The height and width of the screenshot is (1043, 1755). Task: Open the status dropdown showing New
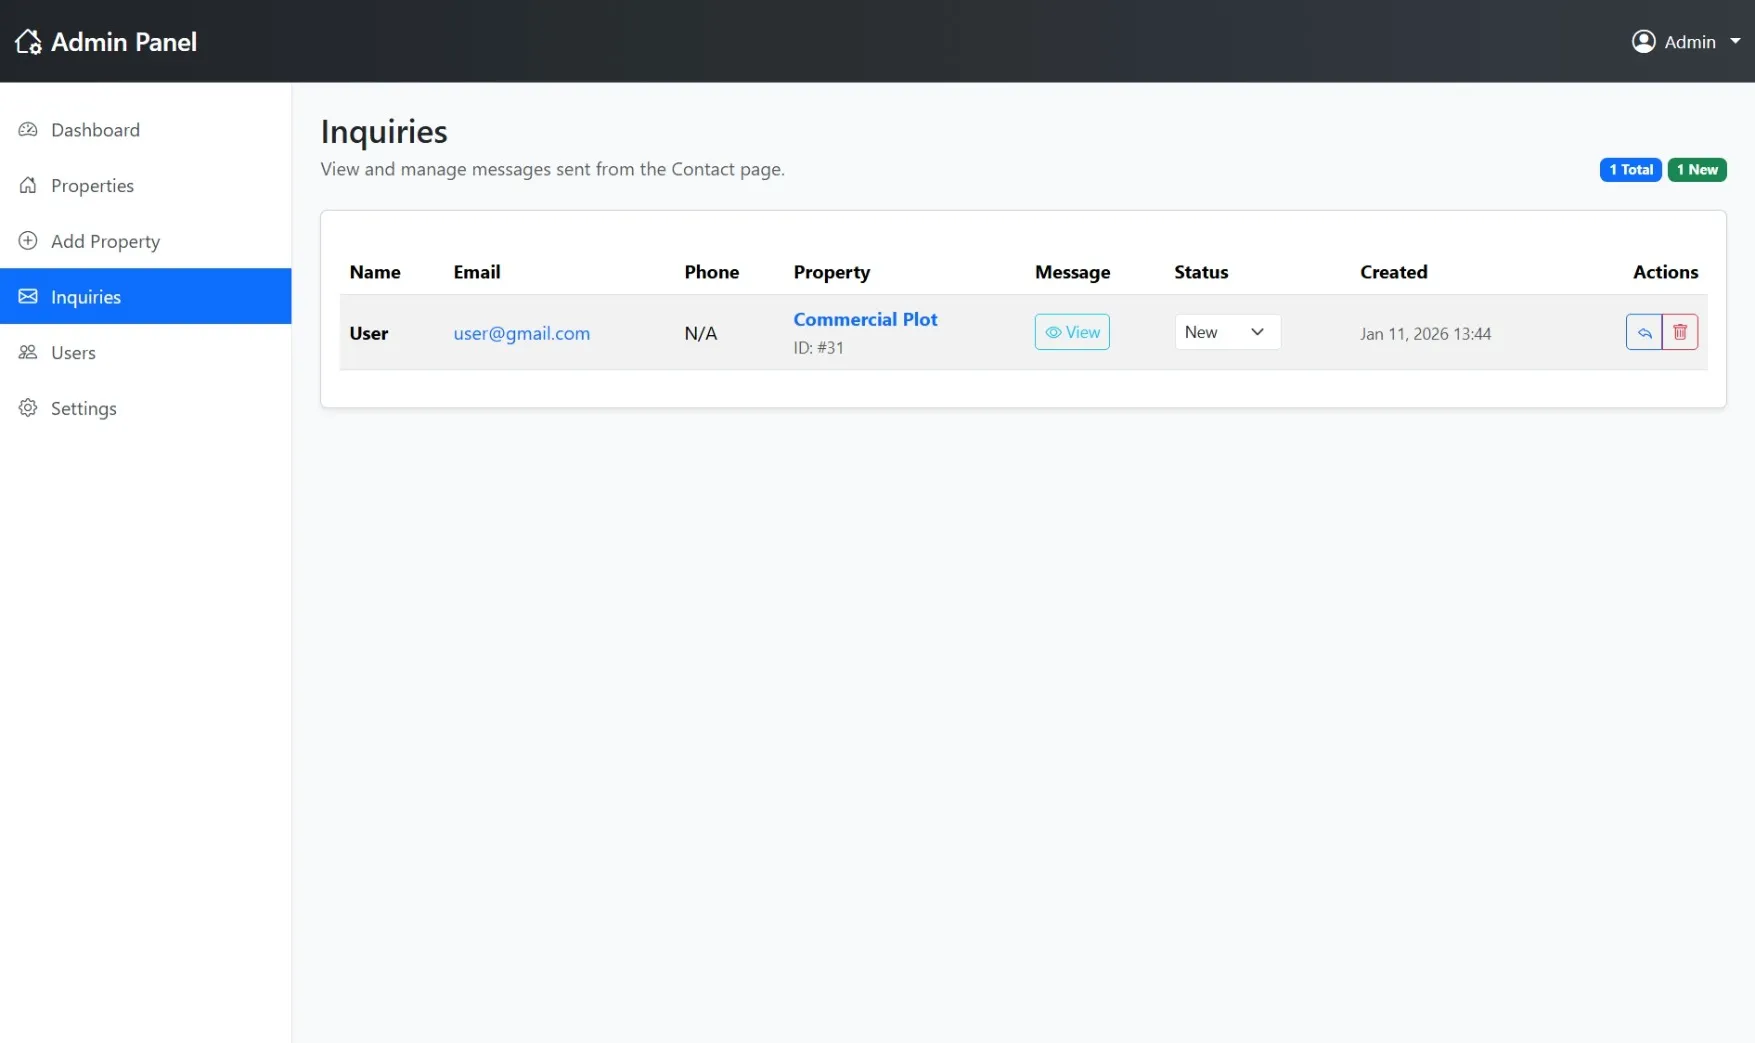(1227, 331)
